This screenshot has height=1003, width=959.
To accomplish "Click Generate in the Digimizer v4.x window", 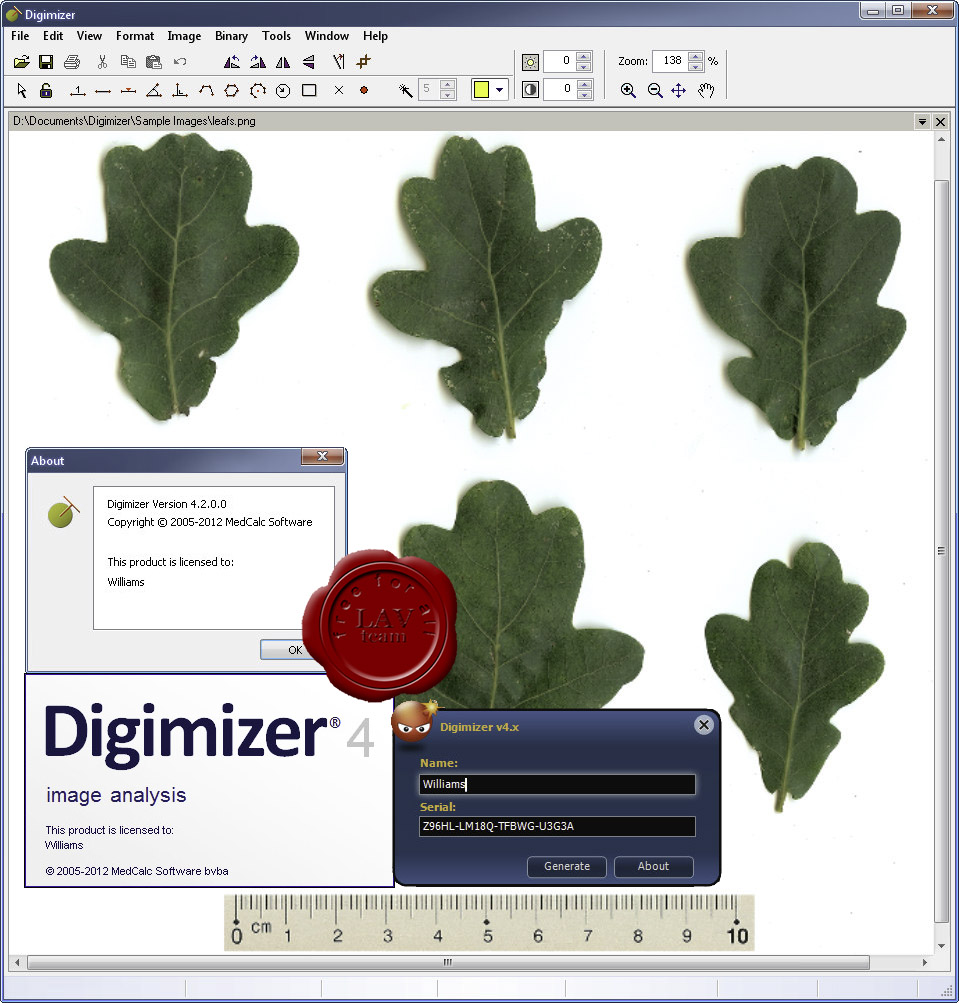I will pos(567,866).
